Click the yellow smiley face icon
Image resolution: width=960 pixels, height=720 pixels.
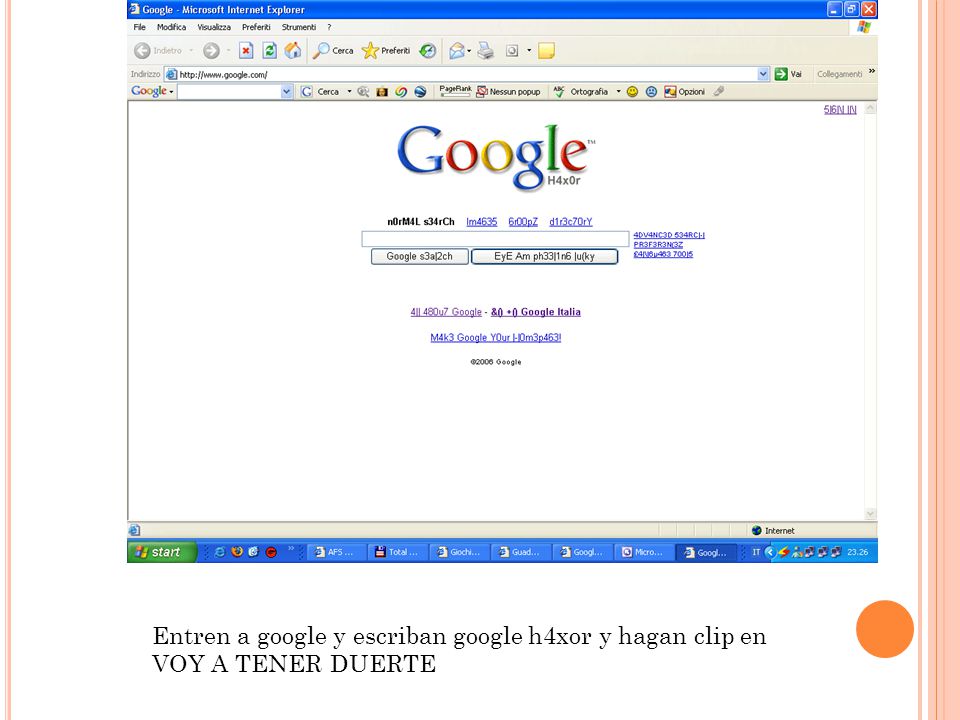(x=632, y=92)
